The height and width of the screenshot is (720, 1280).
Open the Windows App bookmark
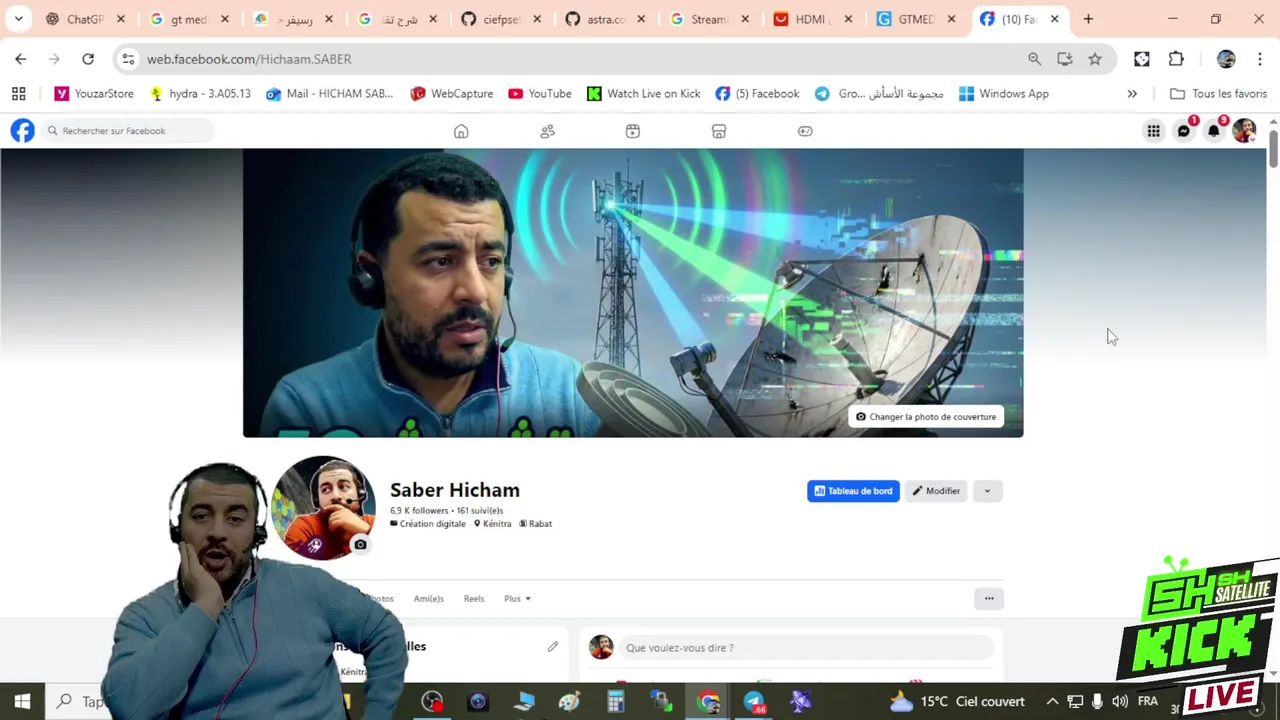[1004, 94]
